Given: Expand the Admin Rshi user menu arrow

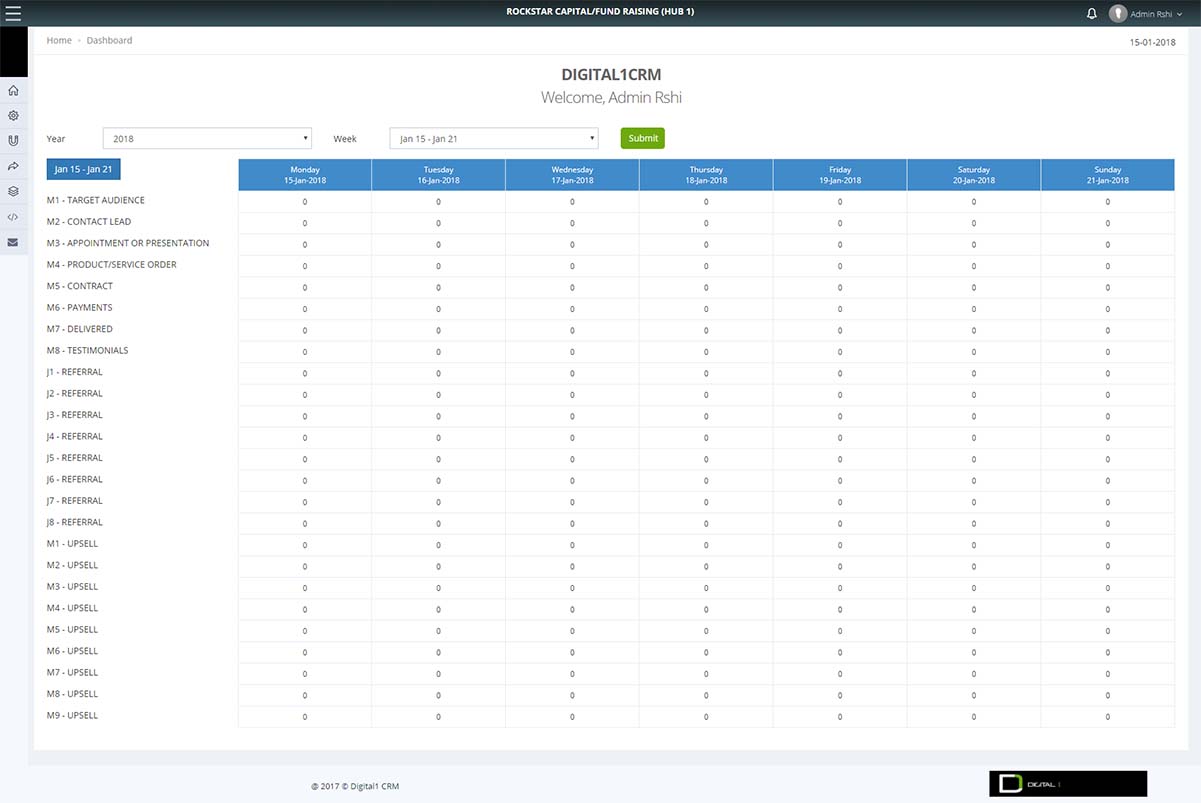Looking at the screenshot, I should coord(1179,14).
